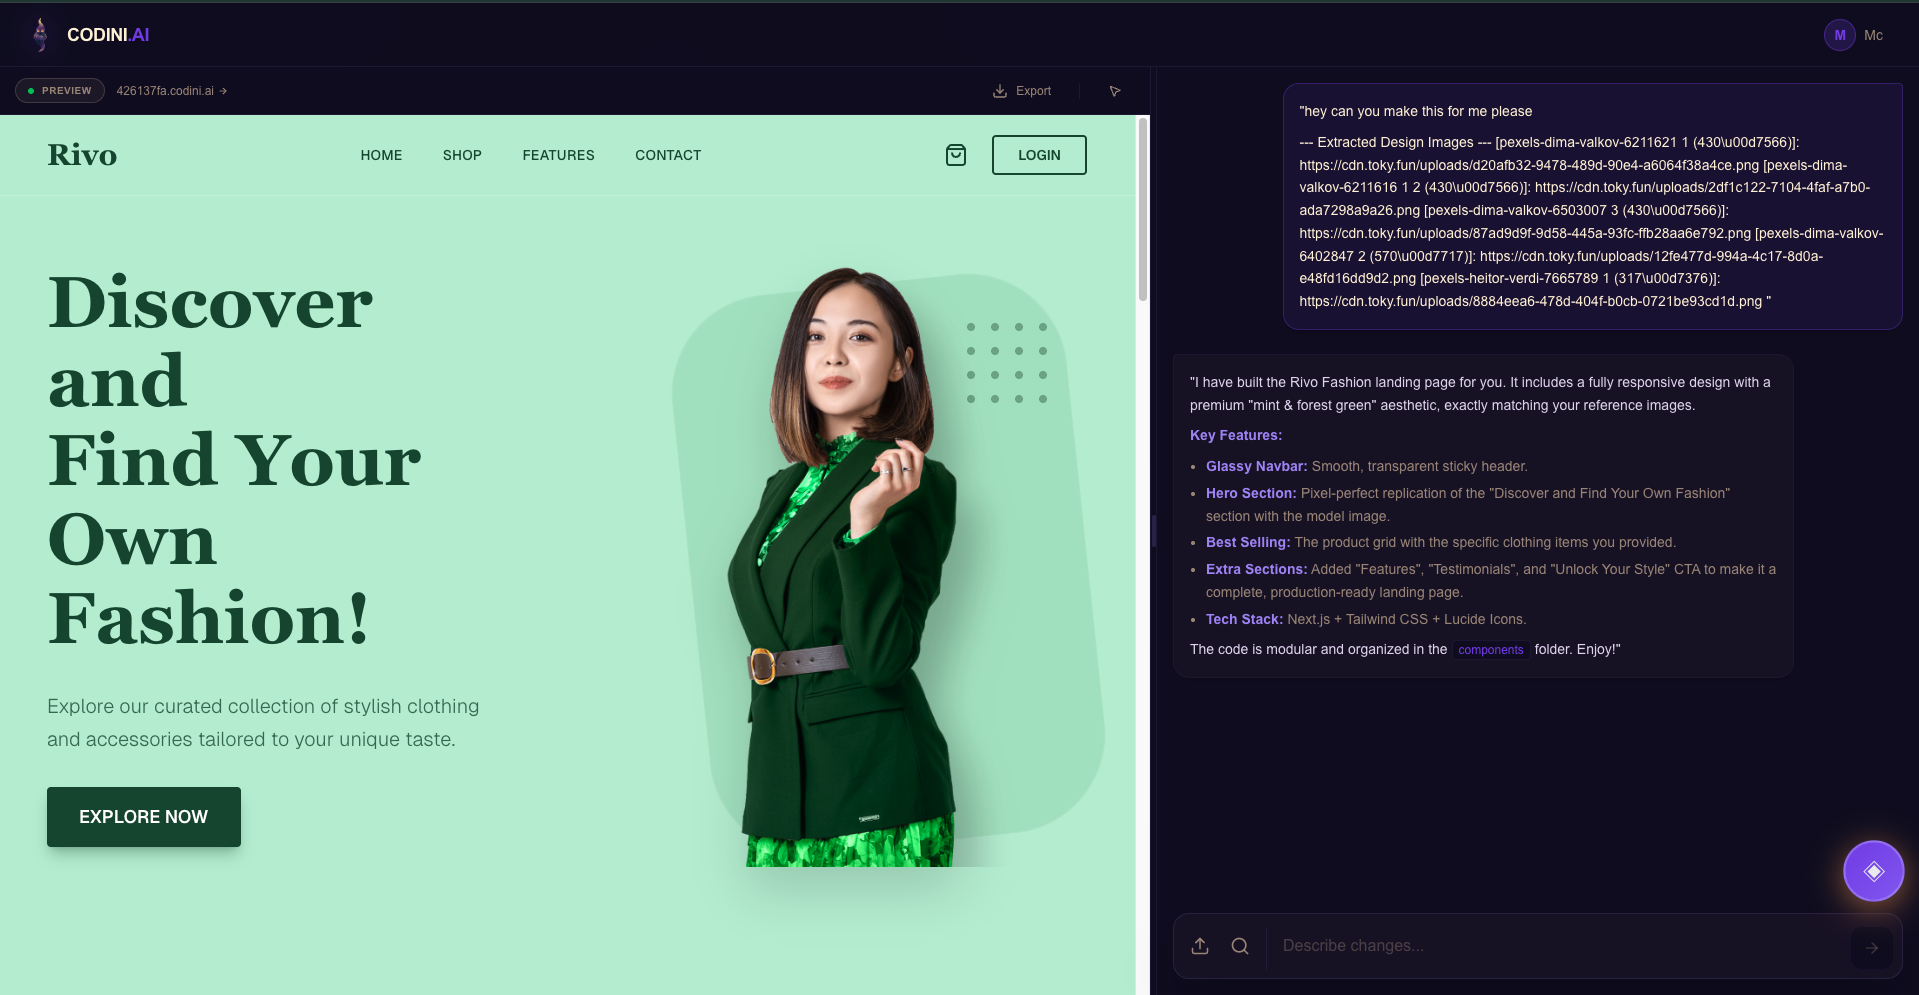The height and width of the screenshot is (995, 1919).
Task: Open the floating sparkle assistant button
Action: (x=1874, y=871)
